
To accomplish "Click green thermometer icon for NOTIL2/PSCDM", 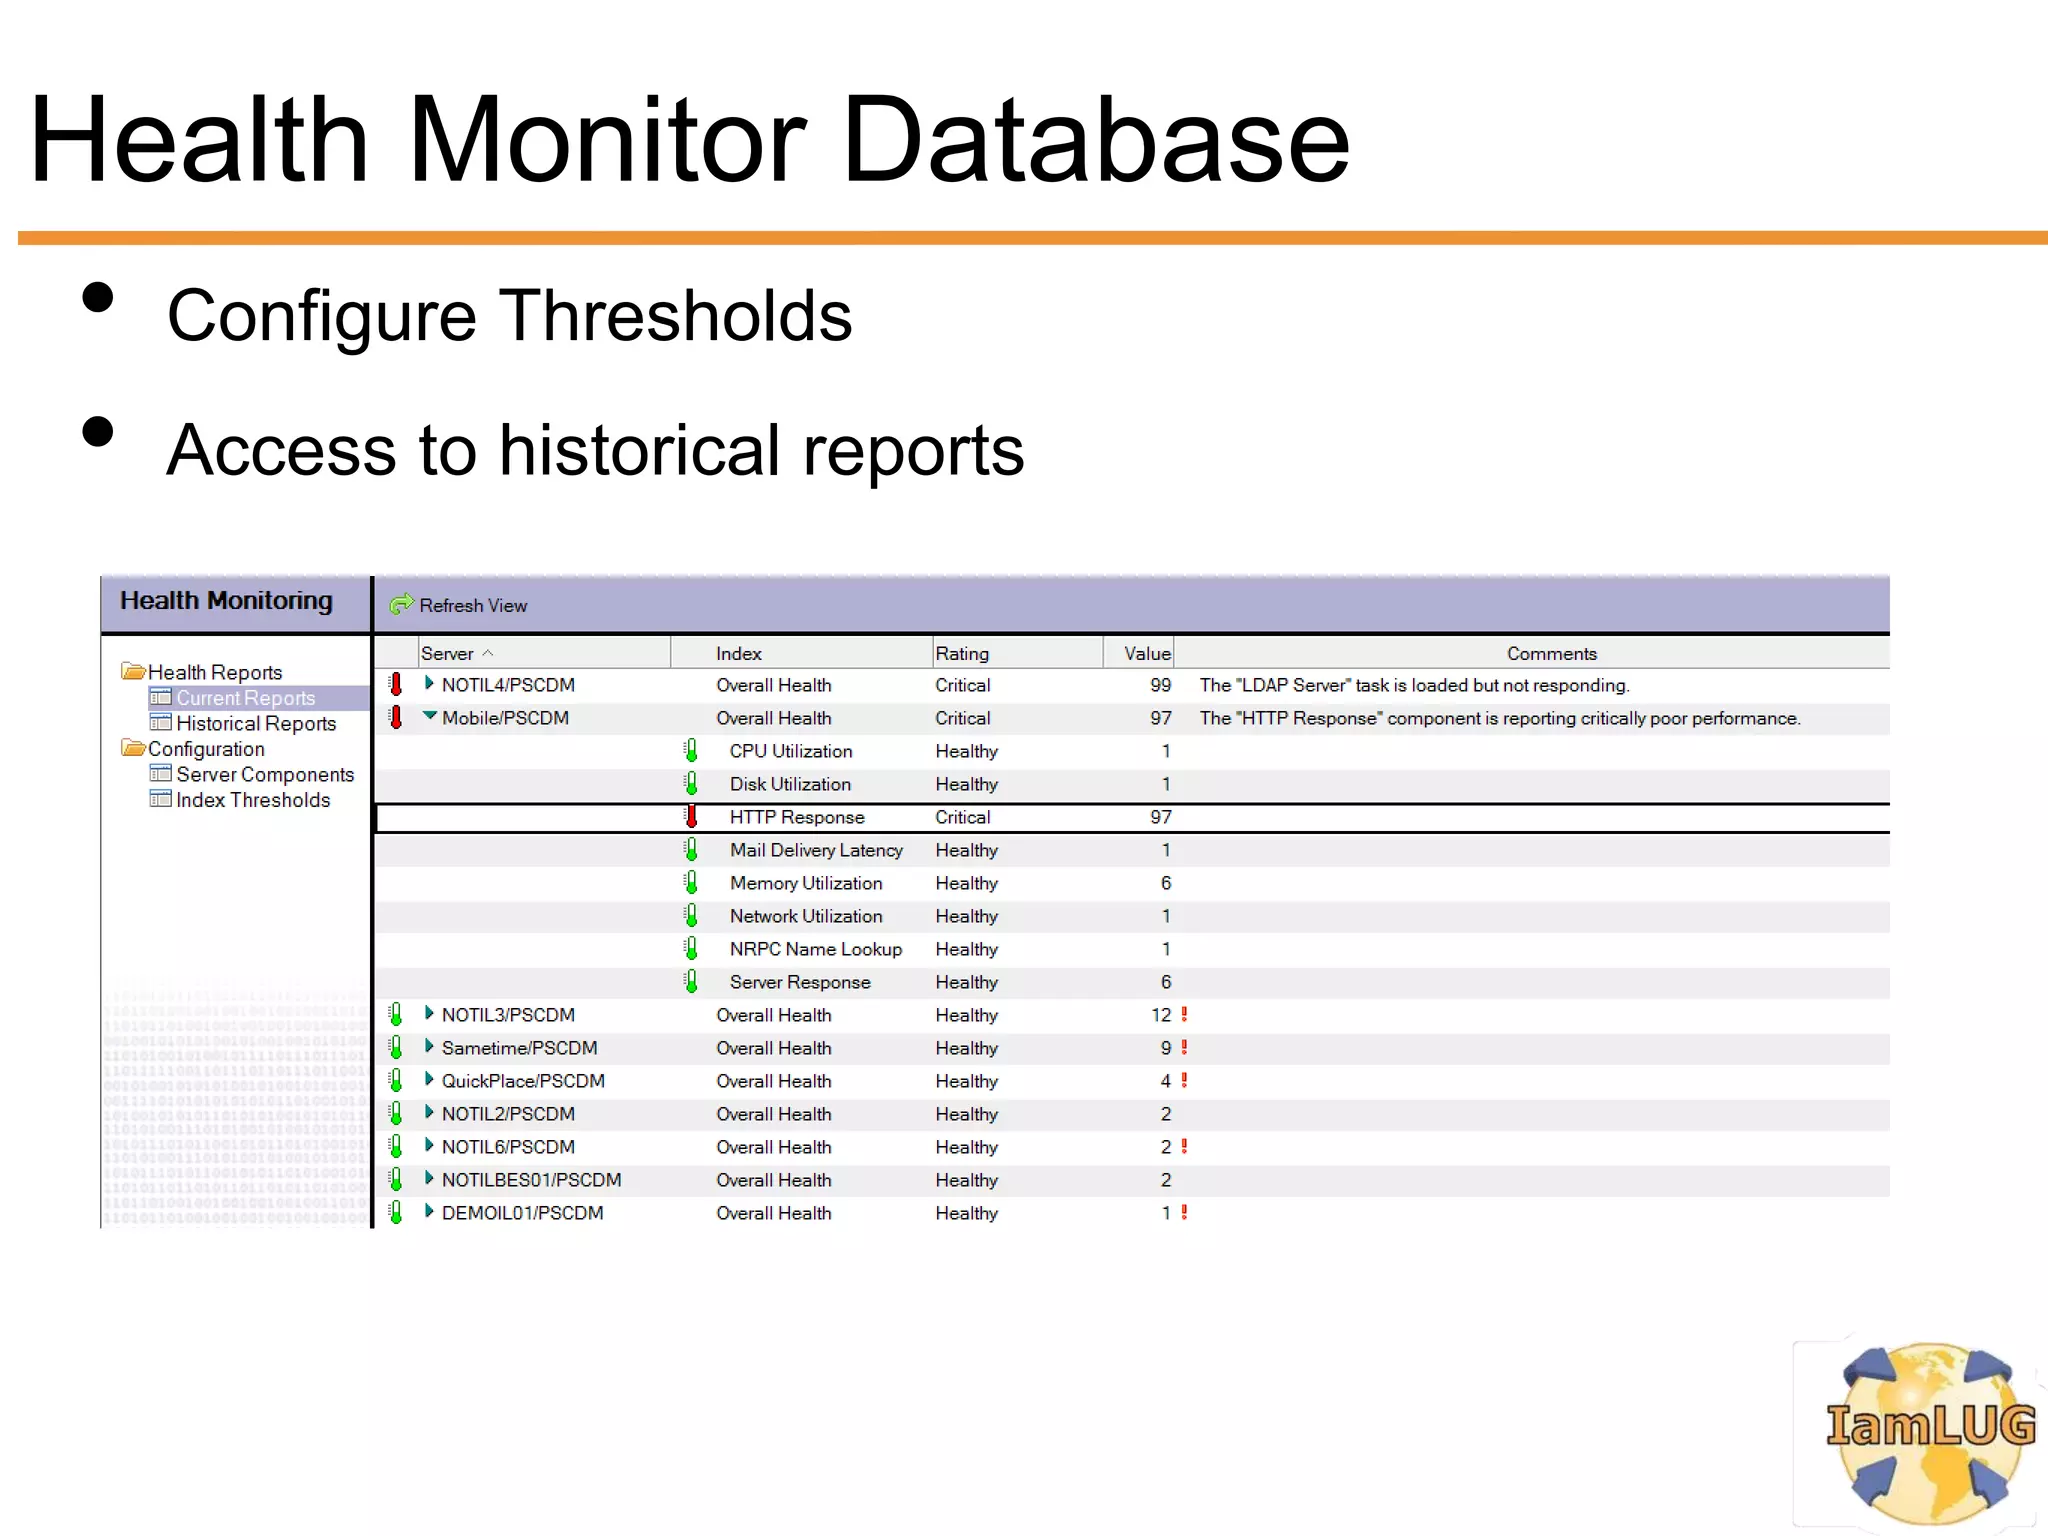I will 396,1113.
